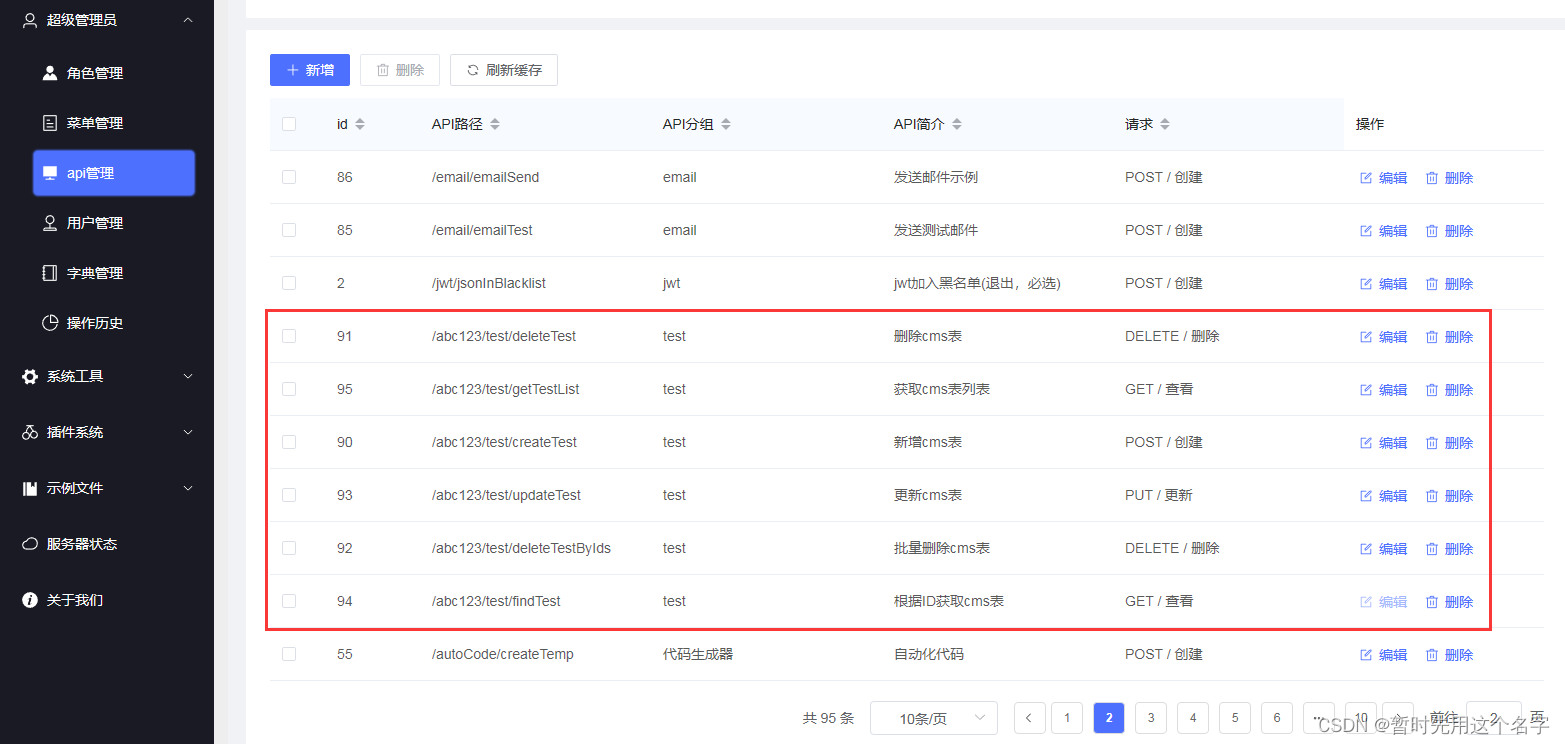
Task: Edit the updateTest row
Action: tap(1383, 496)
